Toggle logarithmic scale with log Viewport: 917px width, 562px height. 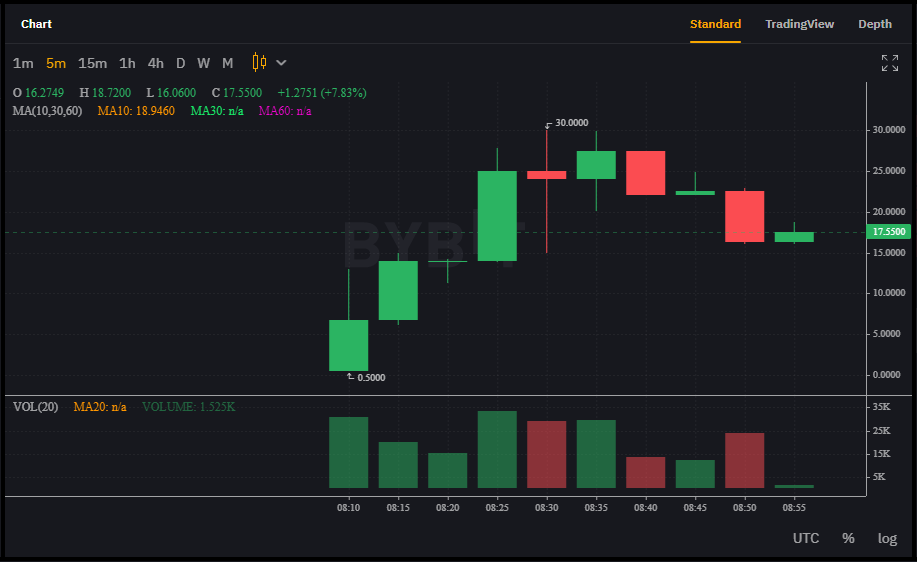pos(887,538)
